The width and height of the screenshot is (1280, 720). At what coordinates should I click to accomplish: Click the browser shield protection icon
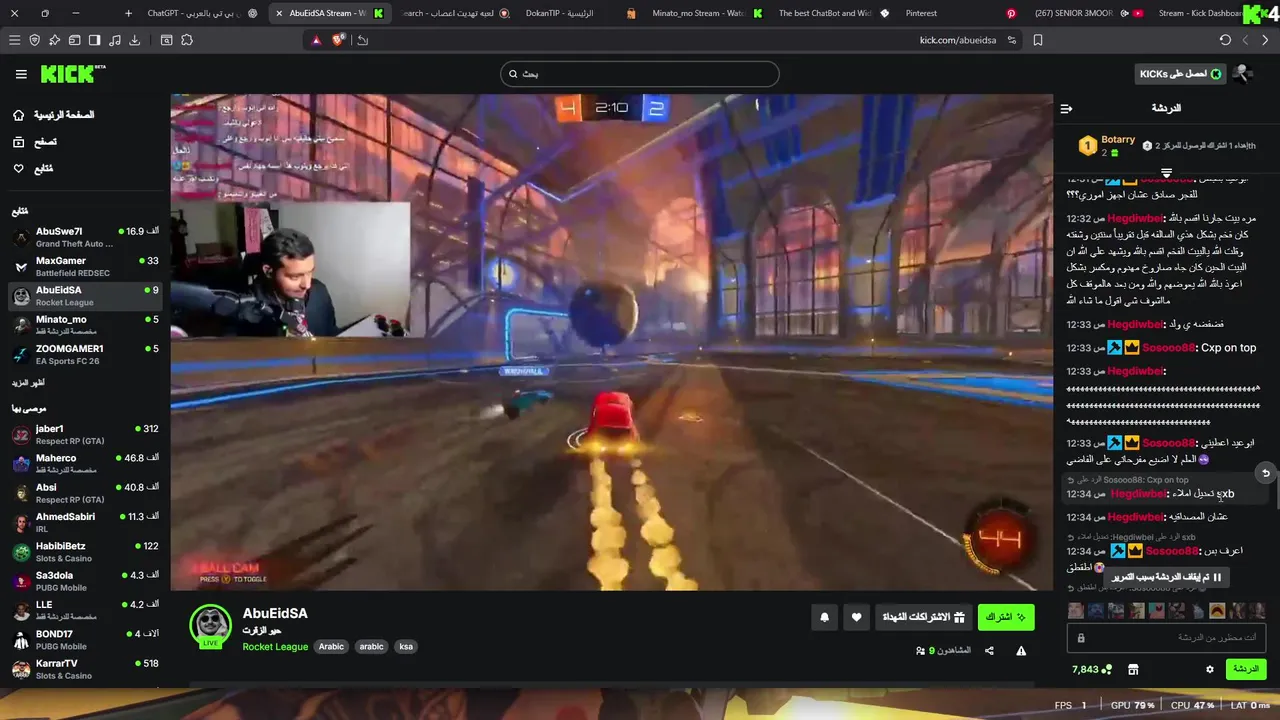pyautogui.click(x=35, y=40)
